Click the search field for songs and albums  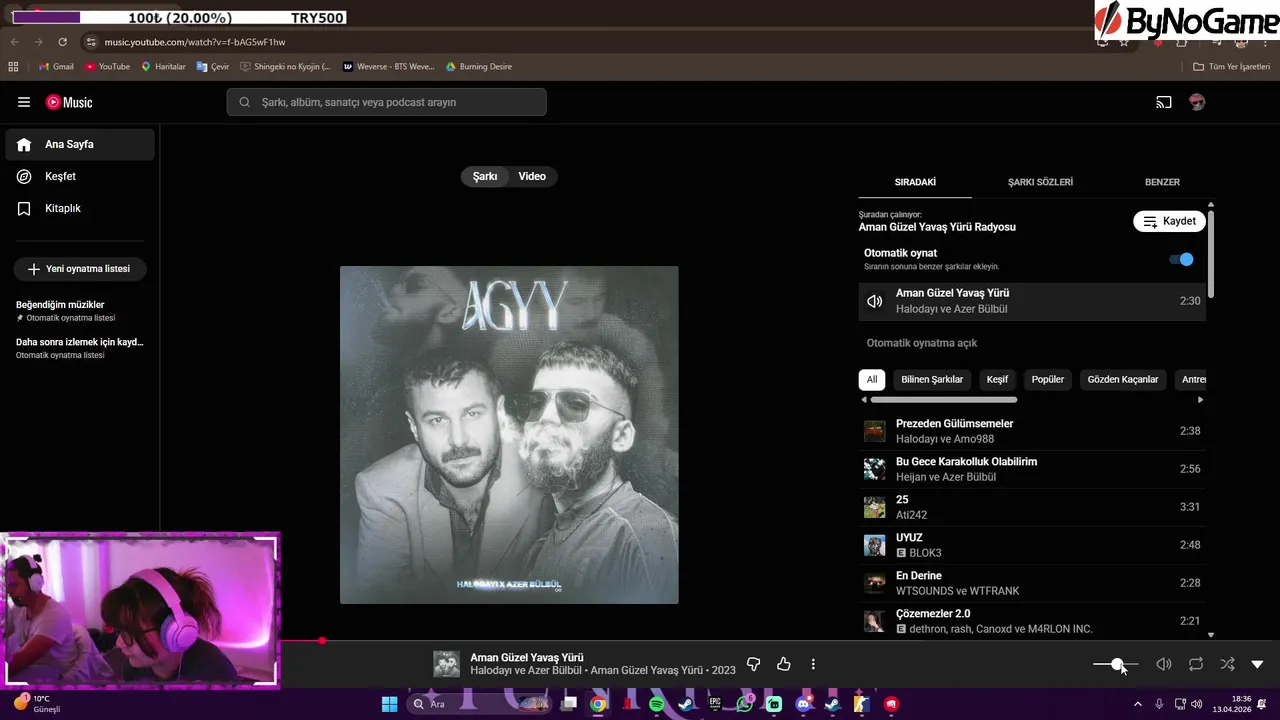(386, 102)
